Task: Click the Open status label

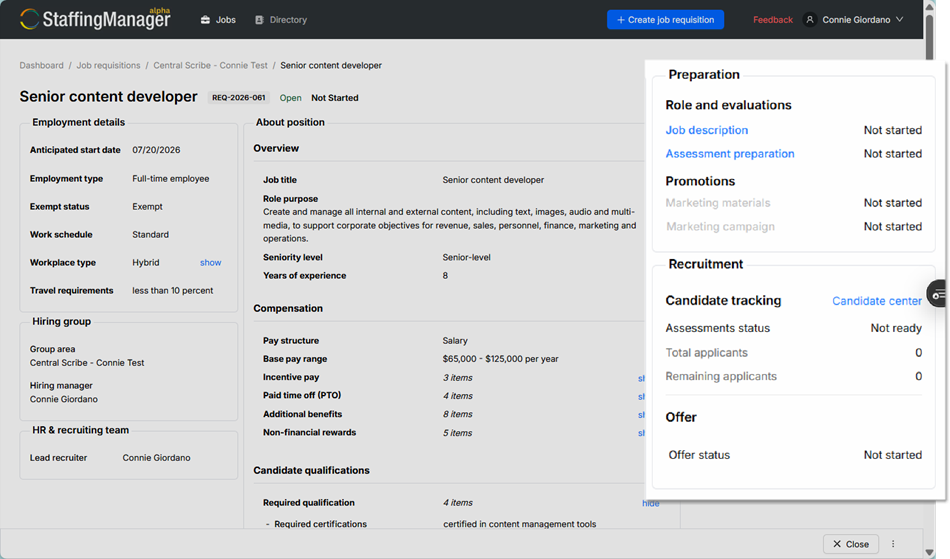Action: tap(290, 98)
